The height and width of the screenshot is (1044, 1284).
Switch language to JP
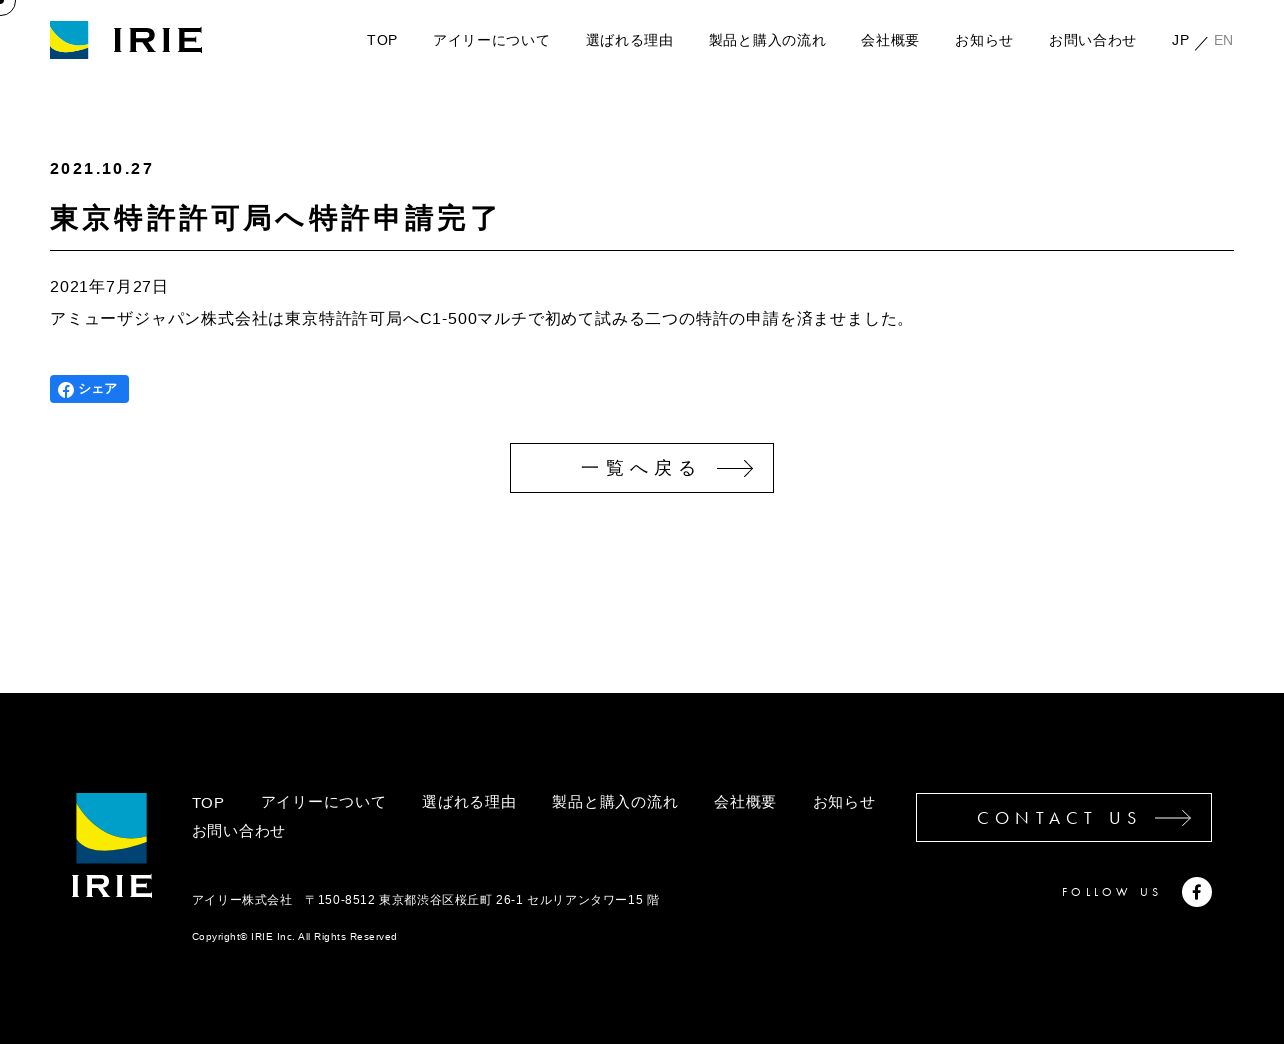pyautogui.click(x=1181, y=40)
